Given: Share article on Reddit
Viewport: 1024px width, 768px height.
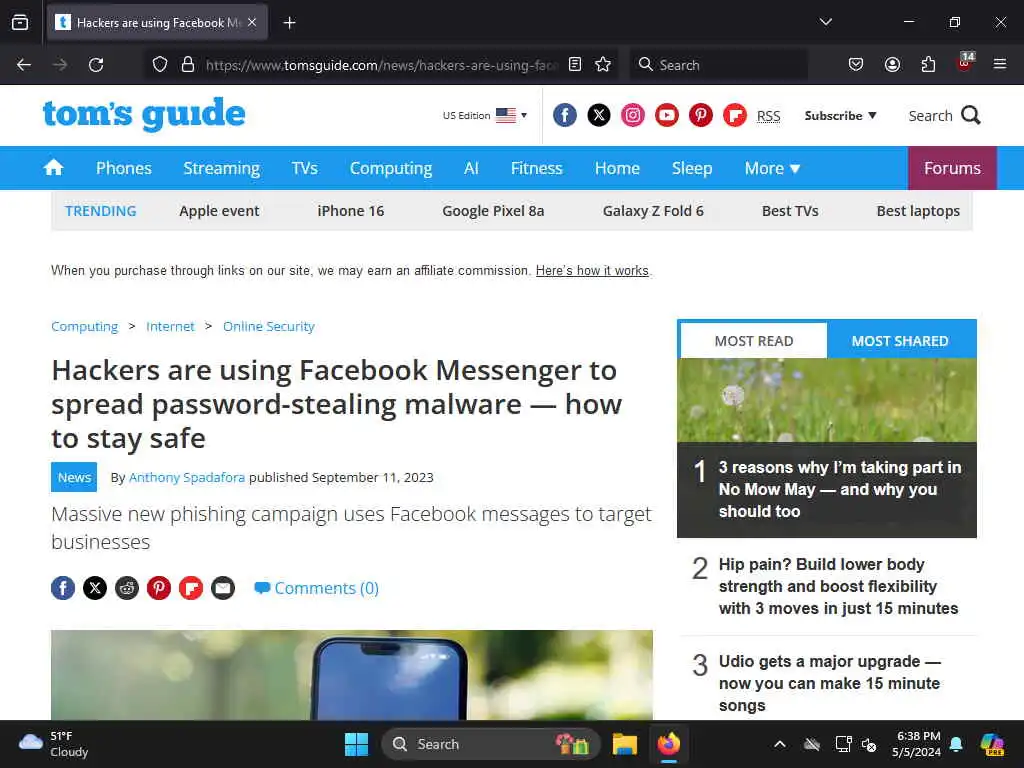Looking at the screenshot, I should (127, 588).
